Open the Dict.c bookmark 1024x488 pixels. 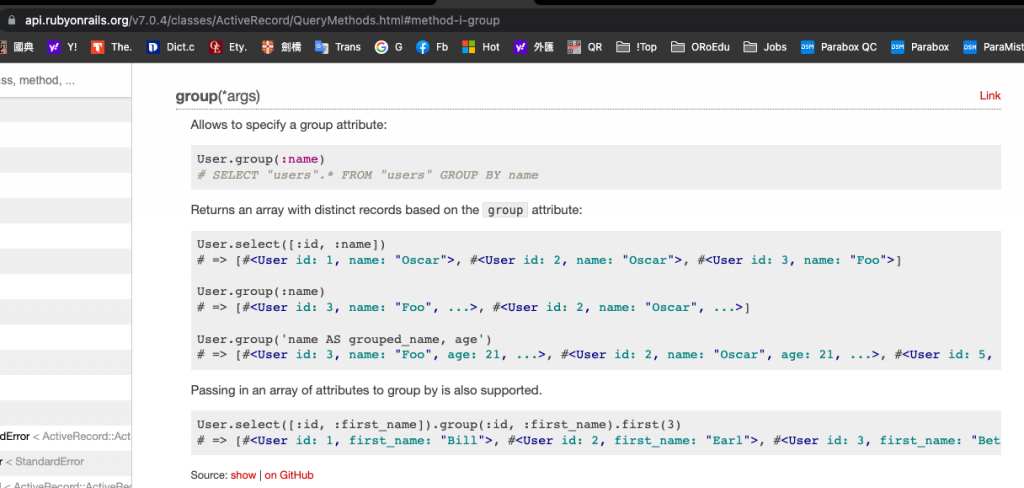171,47
